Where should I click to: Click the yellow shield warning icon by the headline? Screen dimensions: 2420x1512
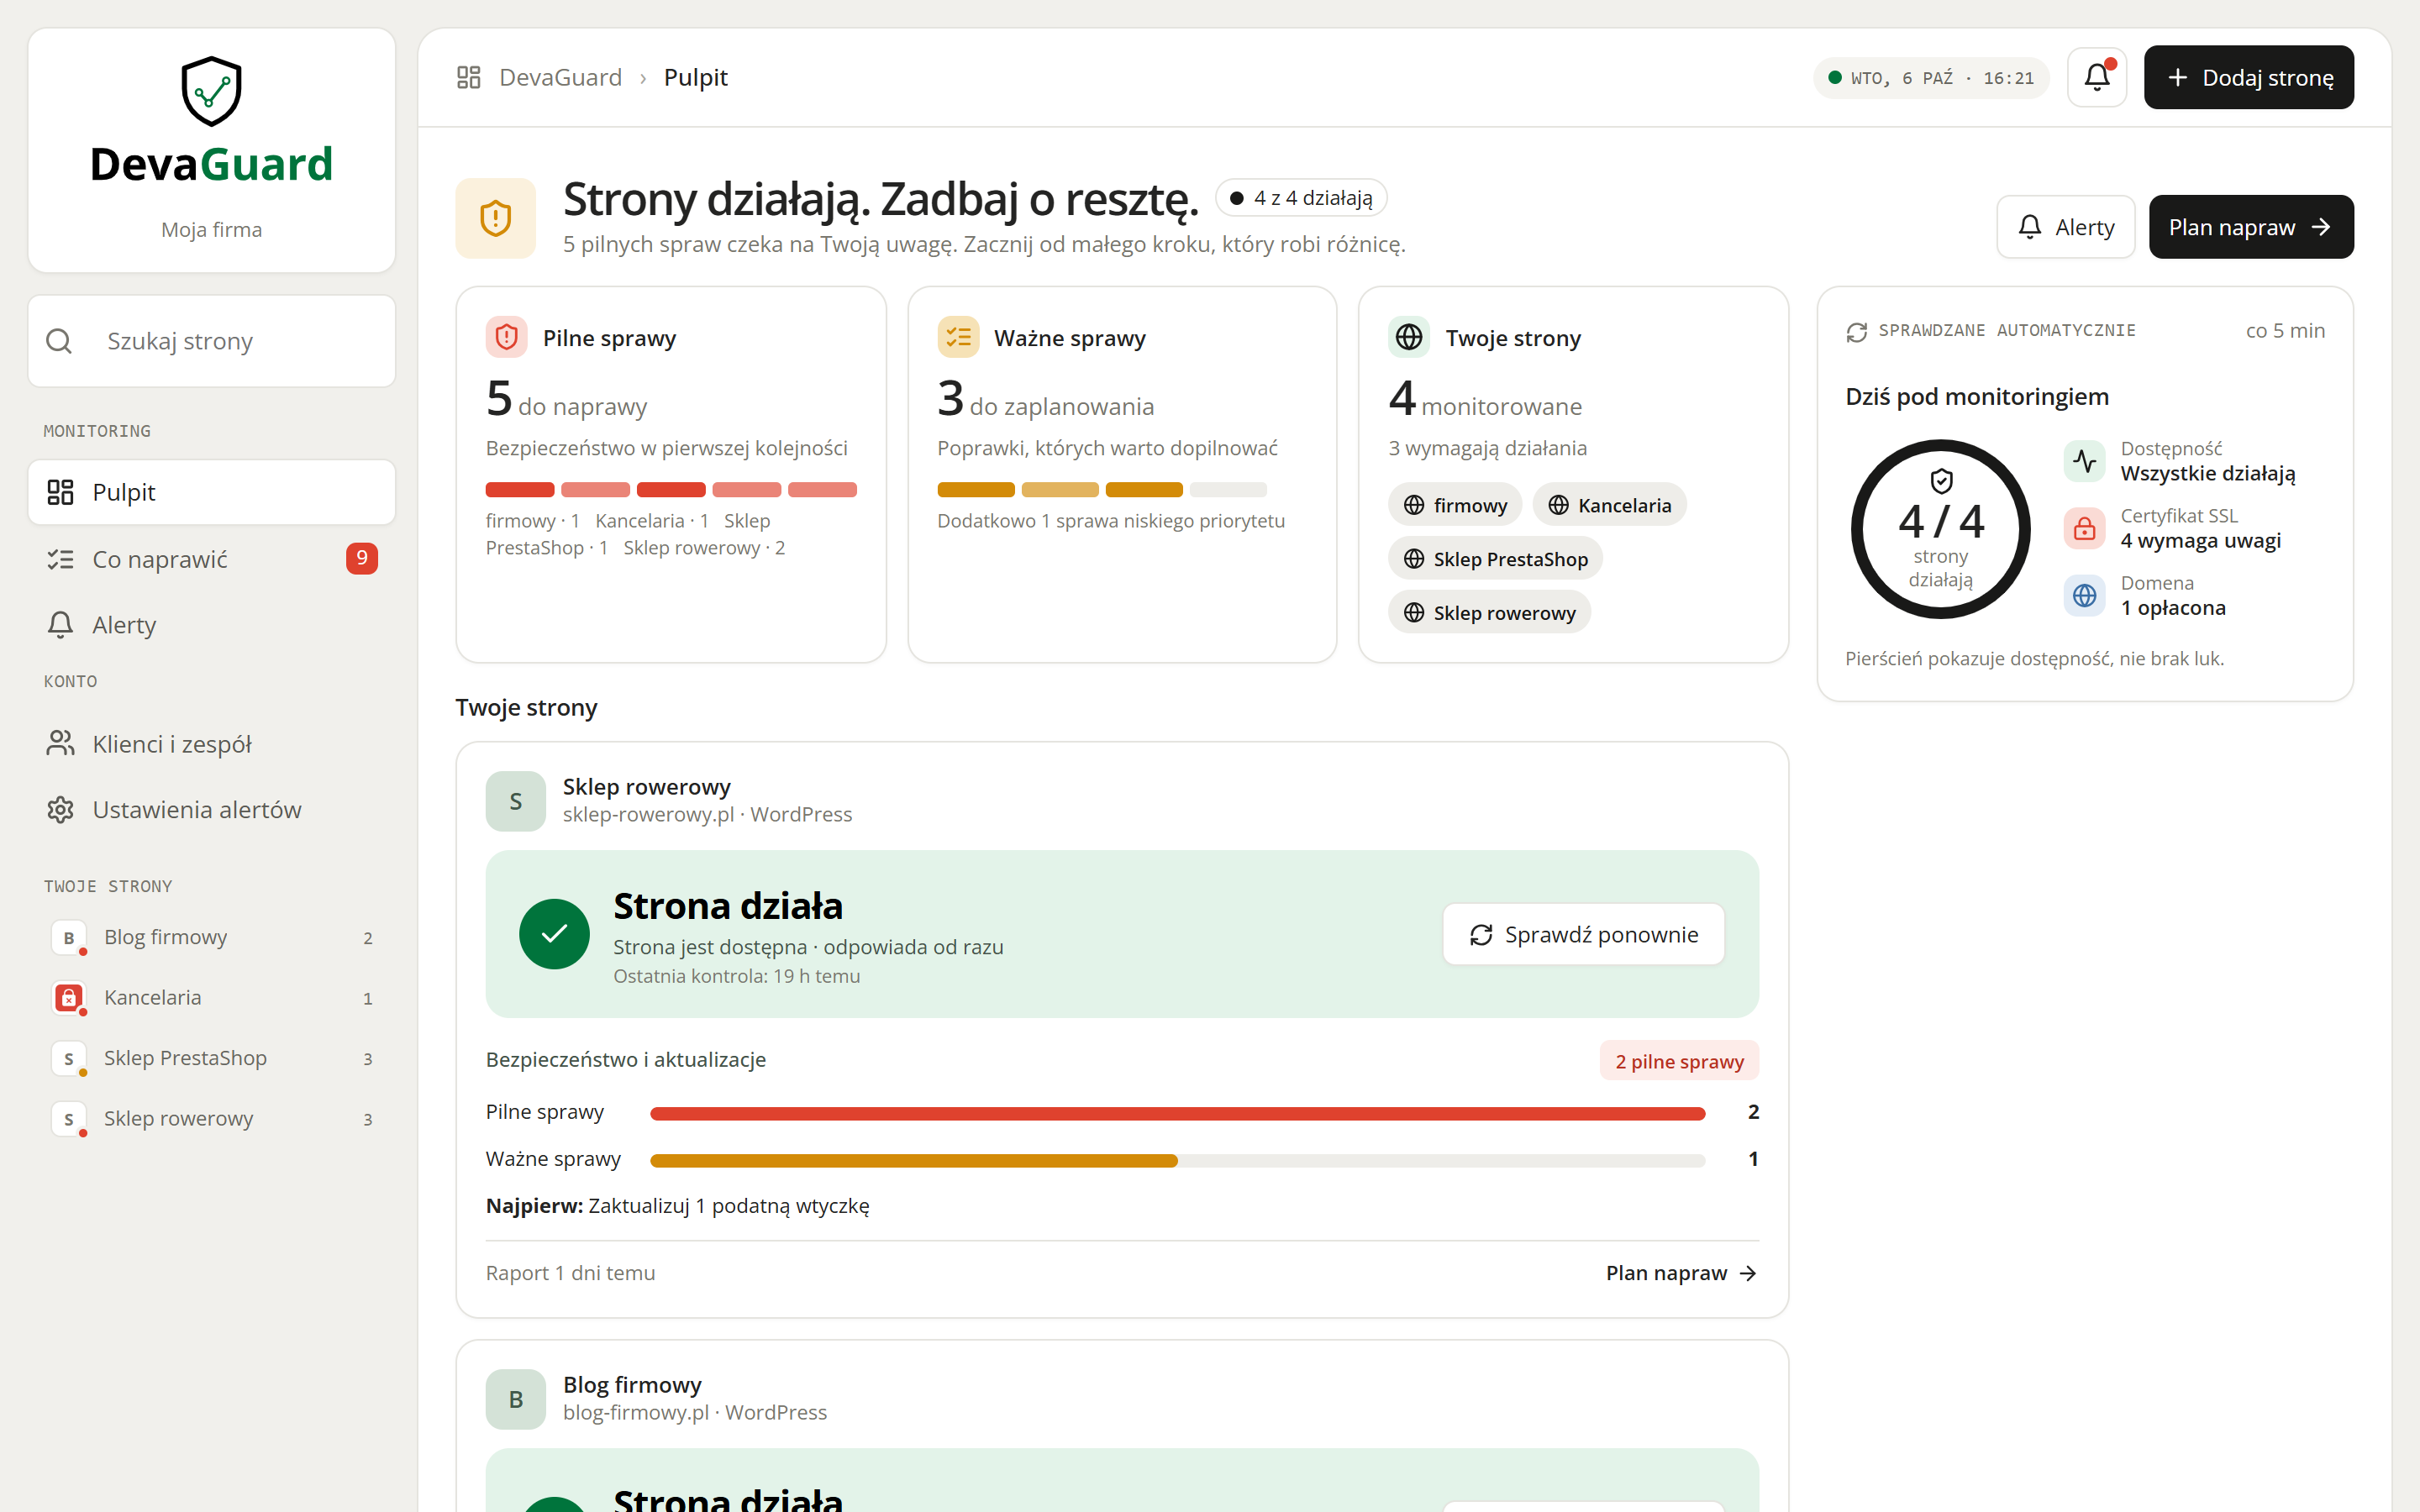click(x=496, y=218)
